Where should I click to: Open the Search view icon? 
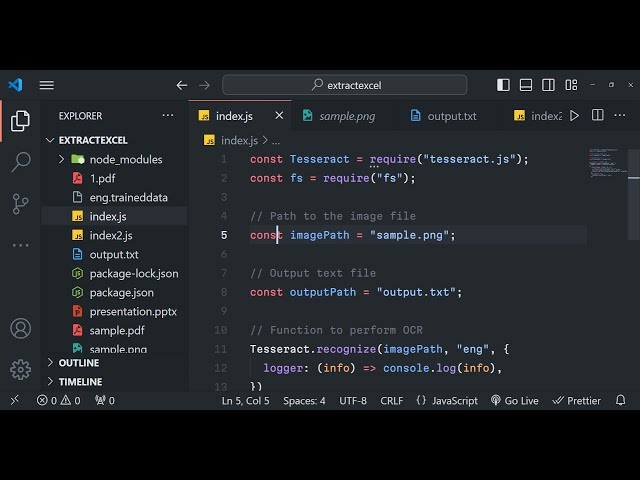pyautogui.click(x=20, y=162)
